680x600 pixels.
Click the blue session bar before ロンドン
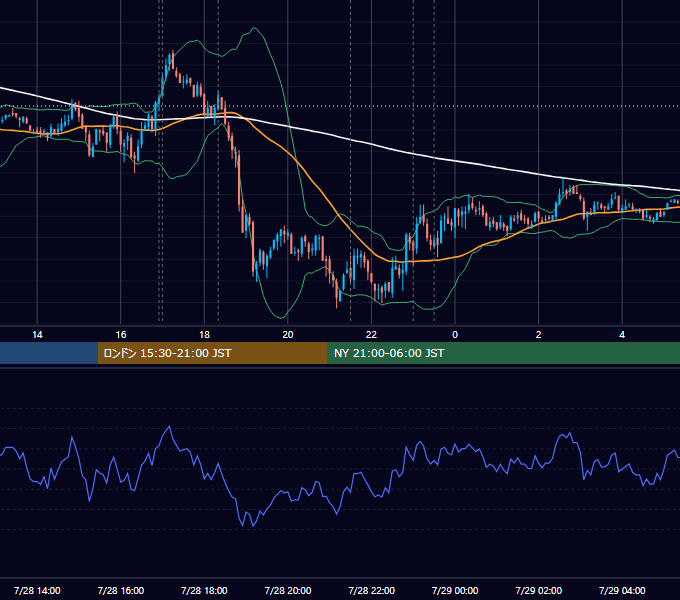tap(49, 353)
